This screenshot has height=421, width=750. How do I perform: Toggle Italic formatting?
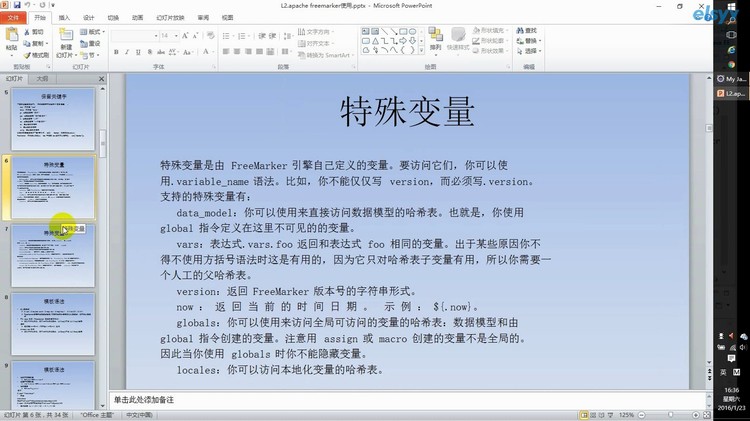127,52
